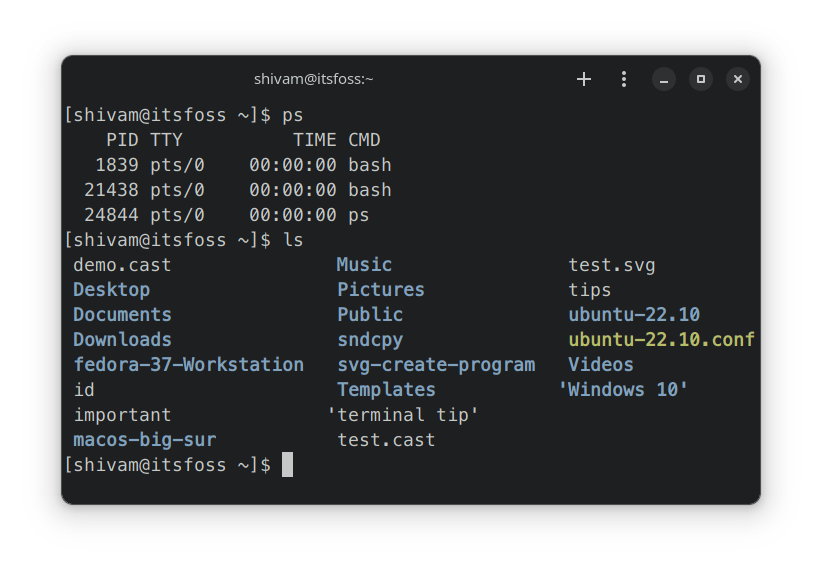Click the macos-big-sur directory name

(x=144, y=440)
